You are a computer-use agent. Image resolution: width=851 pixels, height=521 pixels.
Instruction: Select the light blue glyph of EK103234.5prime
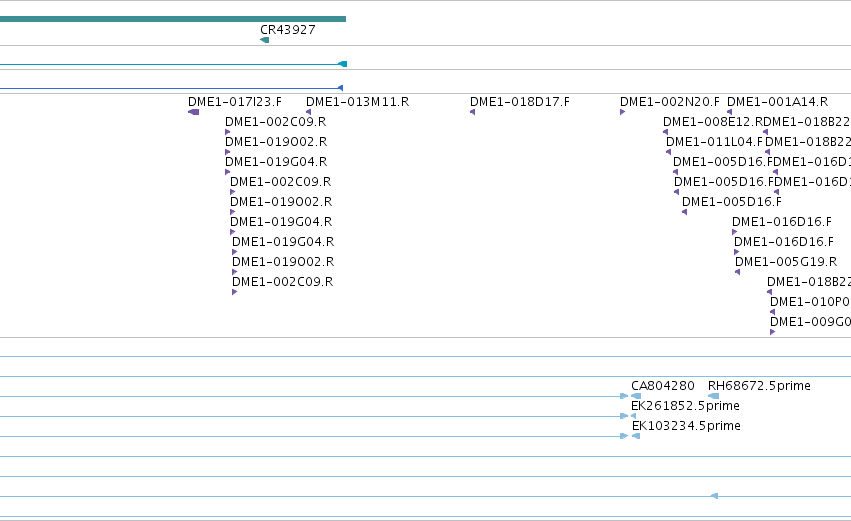coord(636,436)
